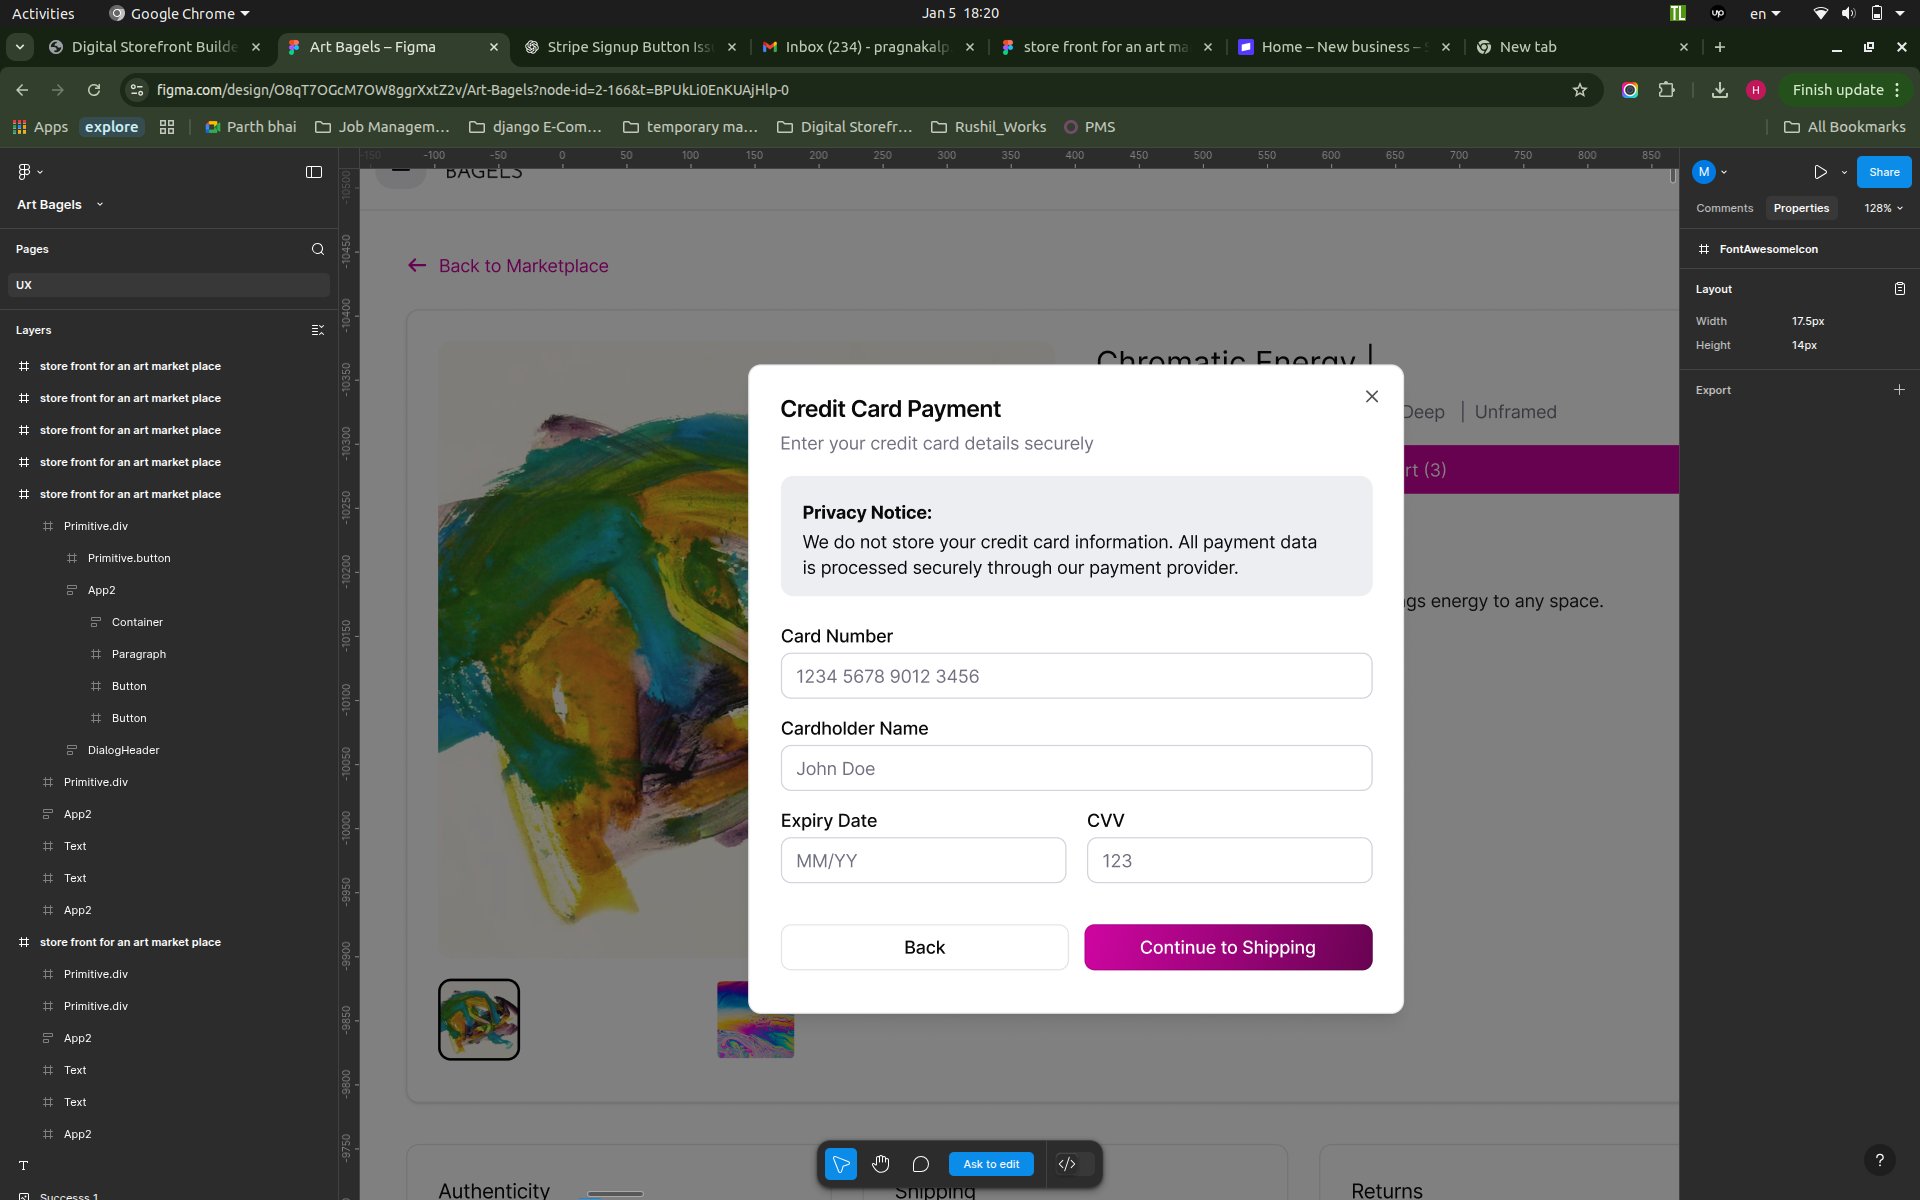
Task: Click the Card Number input field
Action: pyautogui.click(x=1076, y=676)
